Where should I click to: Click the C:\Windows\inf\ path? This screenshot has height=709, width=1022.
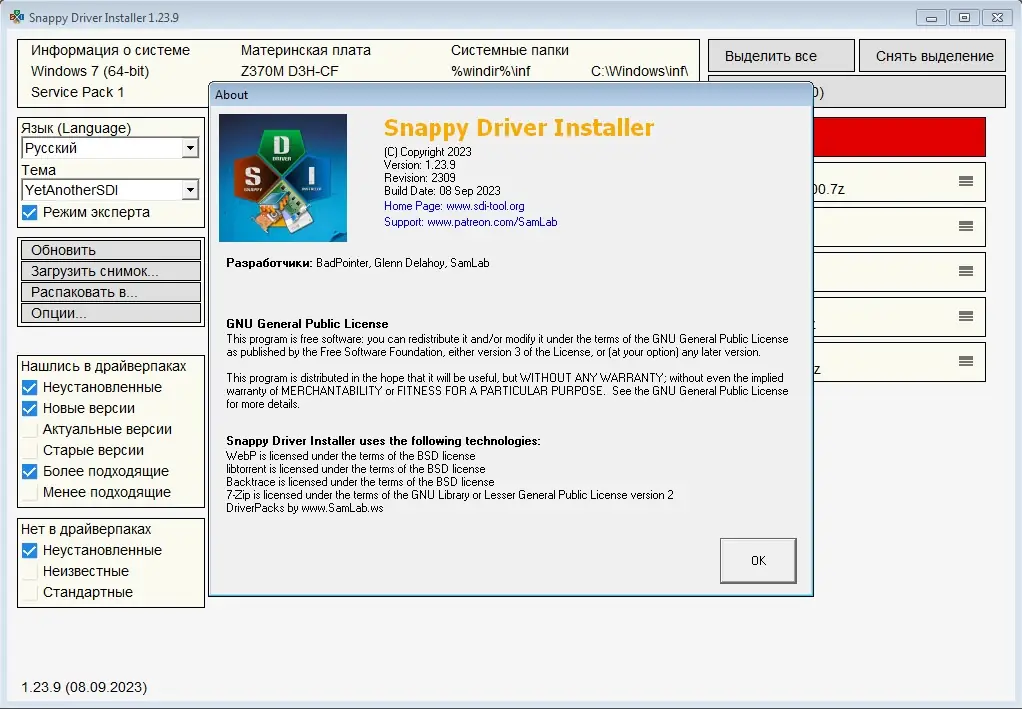pos(639,71)
